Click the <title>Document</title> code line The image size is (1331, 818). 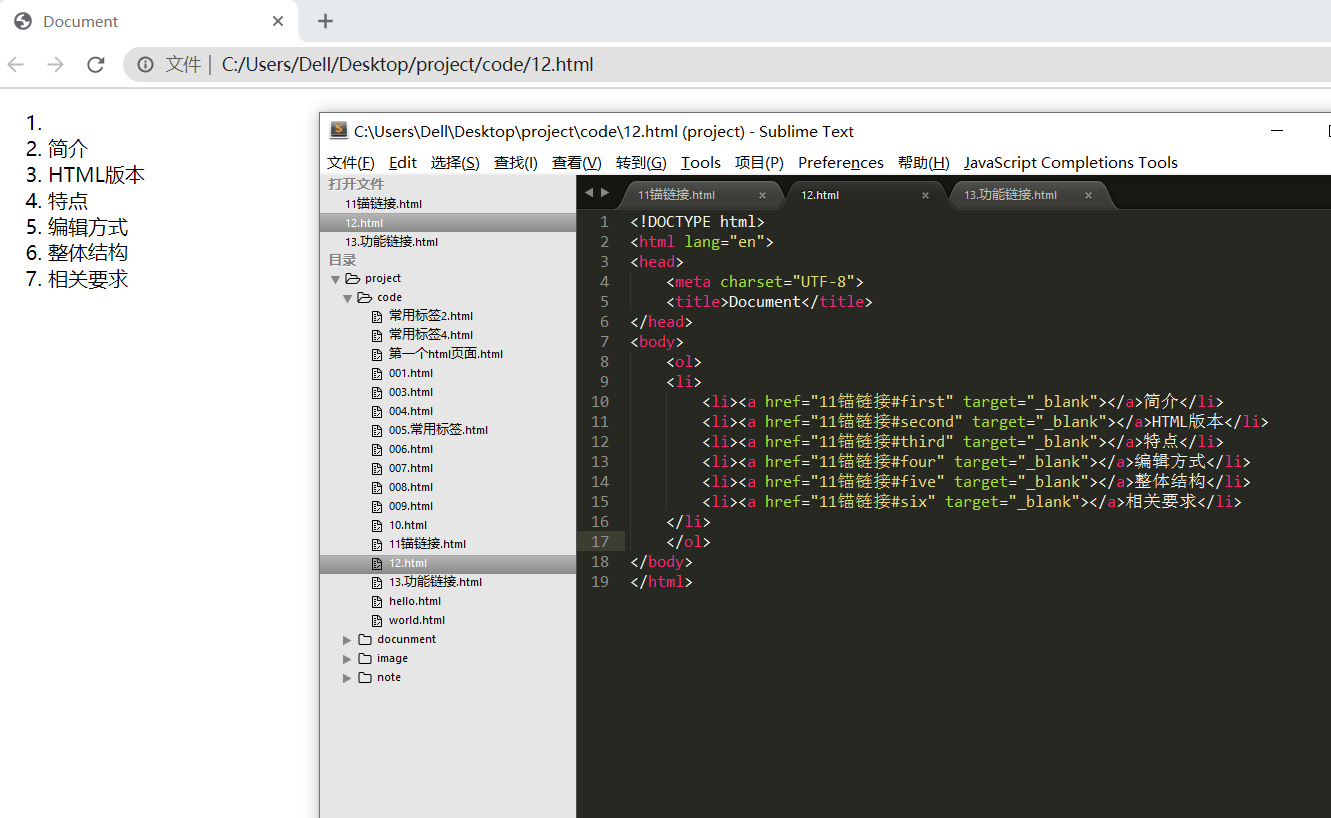point(770,302)
